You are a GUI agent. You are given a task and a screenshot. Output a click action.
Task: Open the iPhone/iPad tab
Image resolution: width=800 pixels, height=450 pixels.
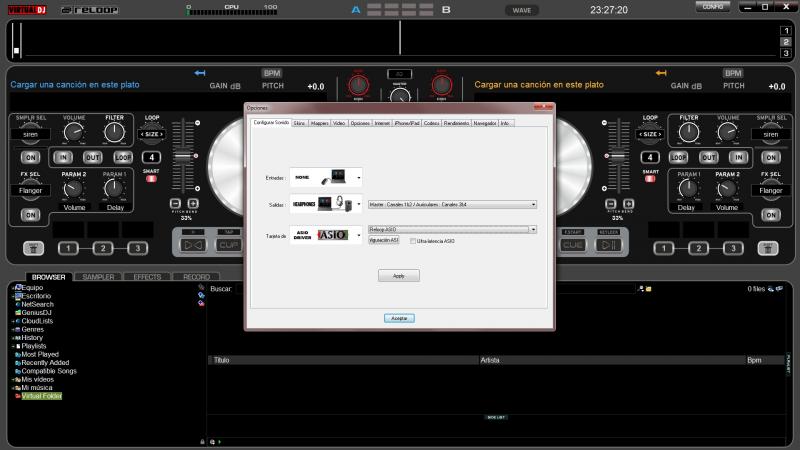click(407, 123)
